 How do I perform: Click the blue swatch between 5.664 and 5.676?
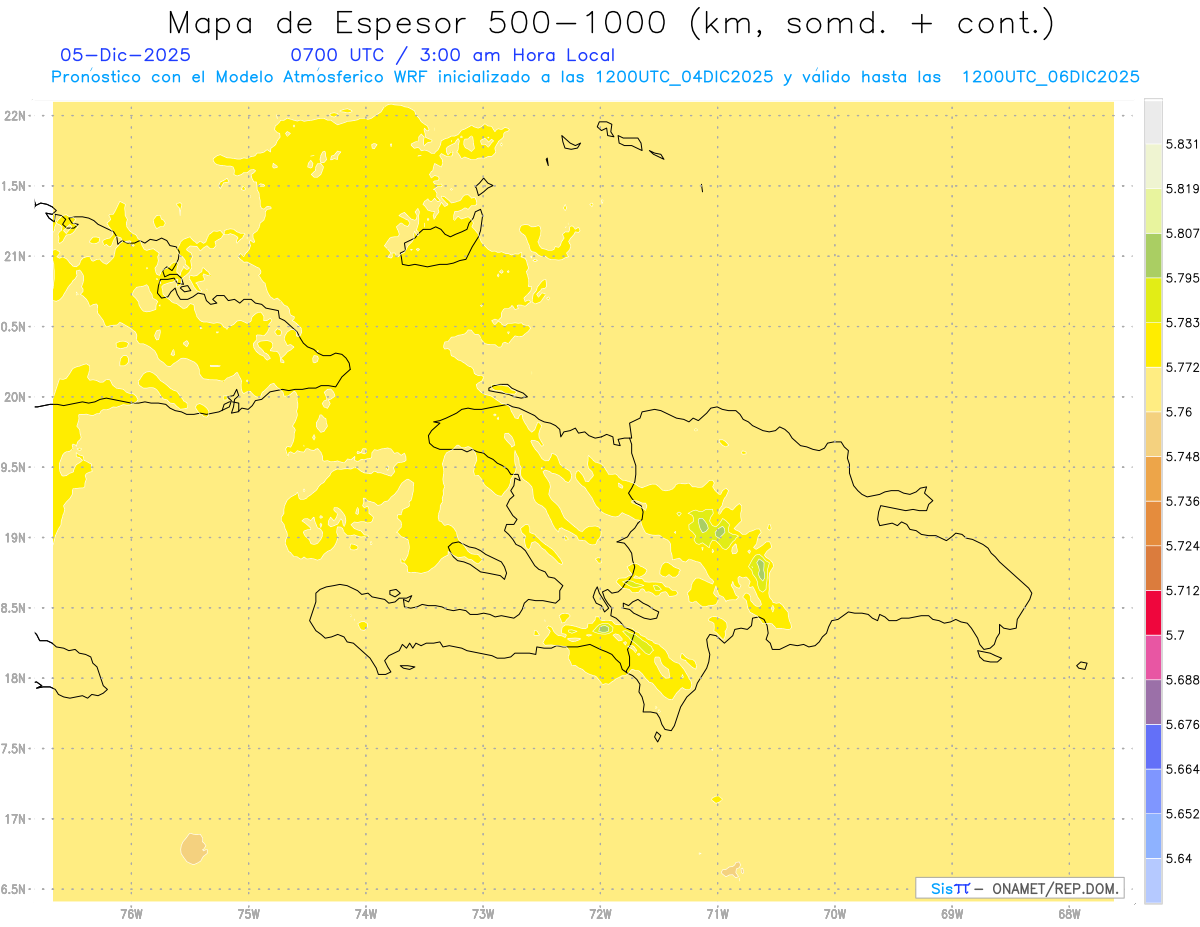point(1153,747)
